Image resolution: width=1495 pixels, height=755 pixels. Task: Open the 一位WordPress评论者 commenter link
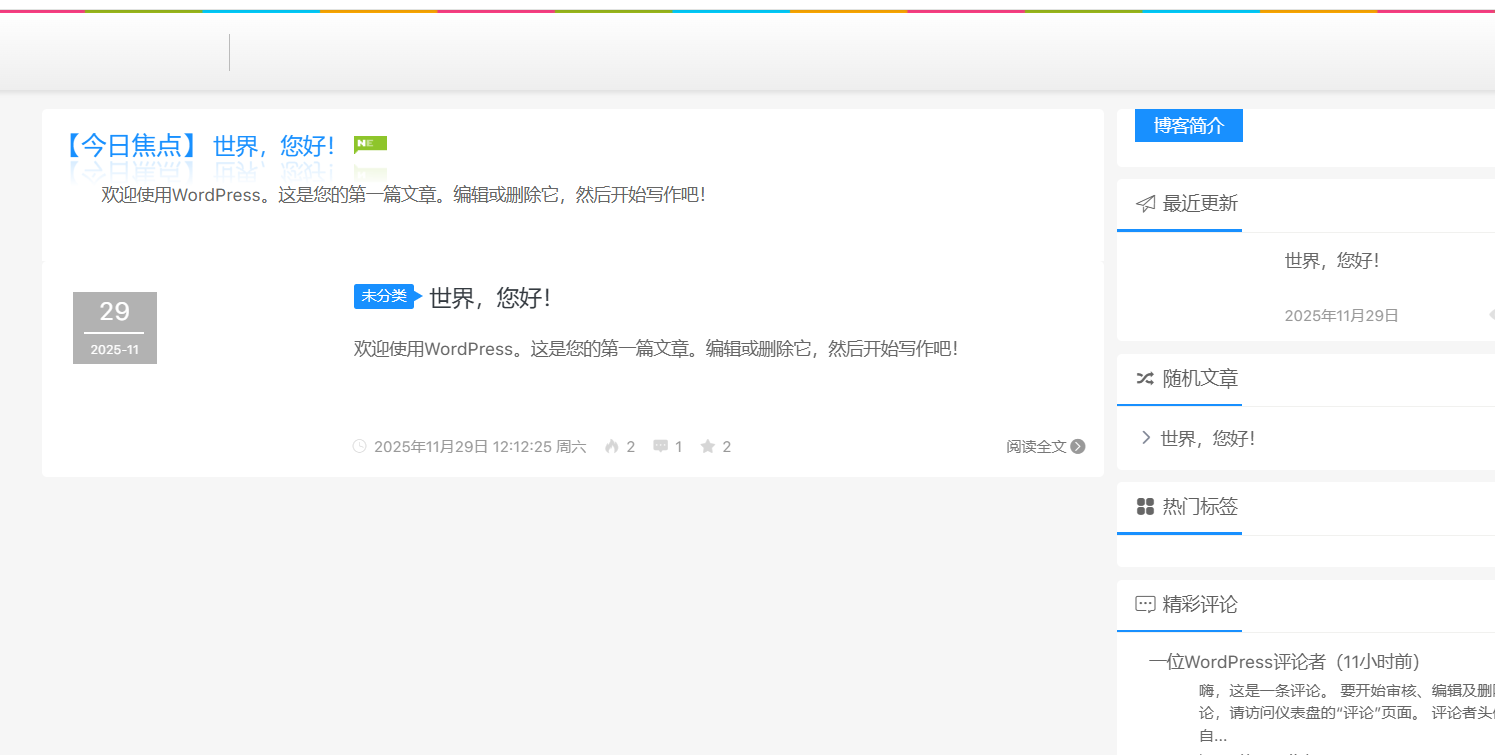(1240, 661)
